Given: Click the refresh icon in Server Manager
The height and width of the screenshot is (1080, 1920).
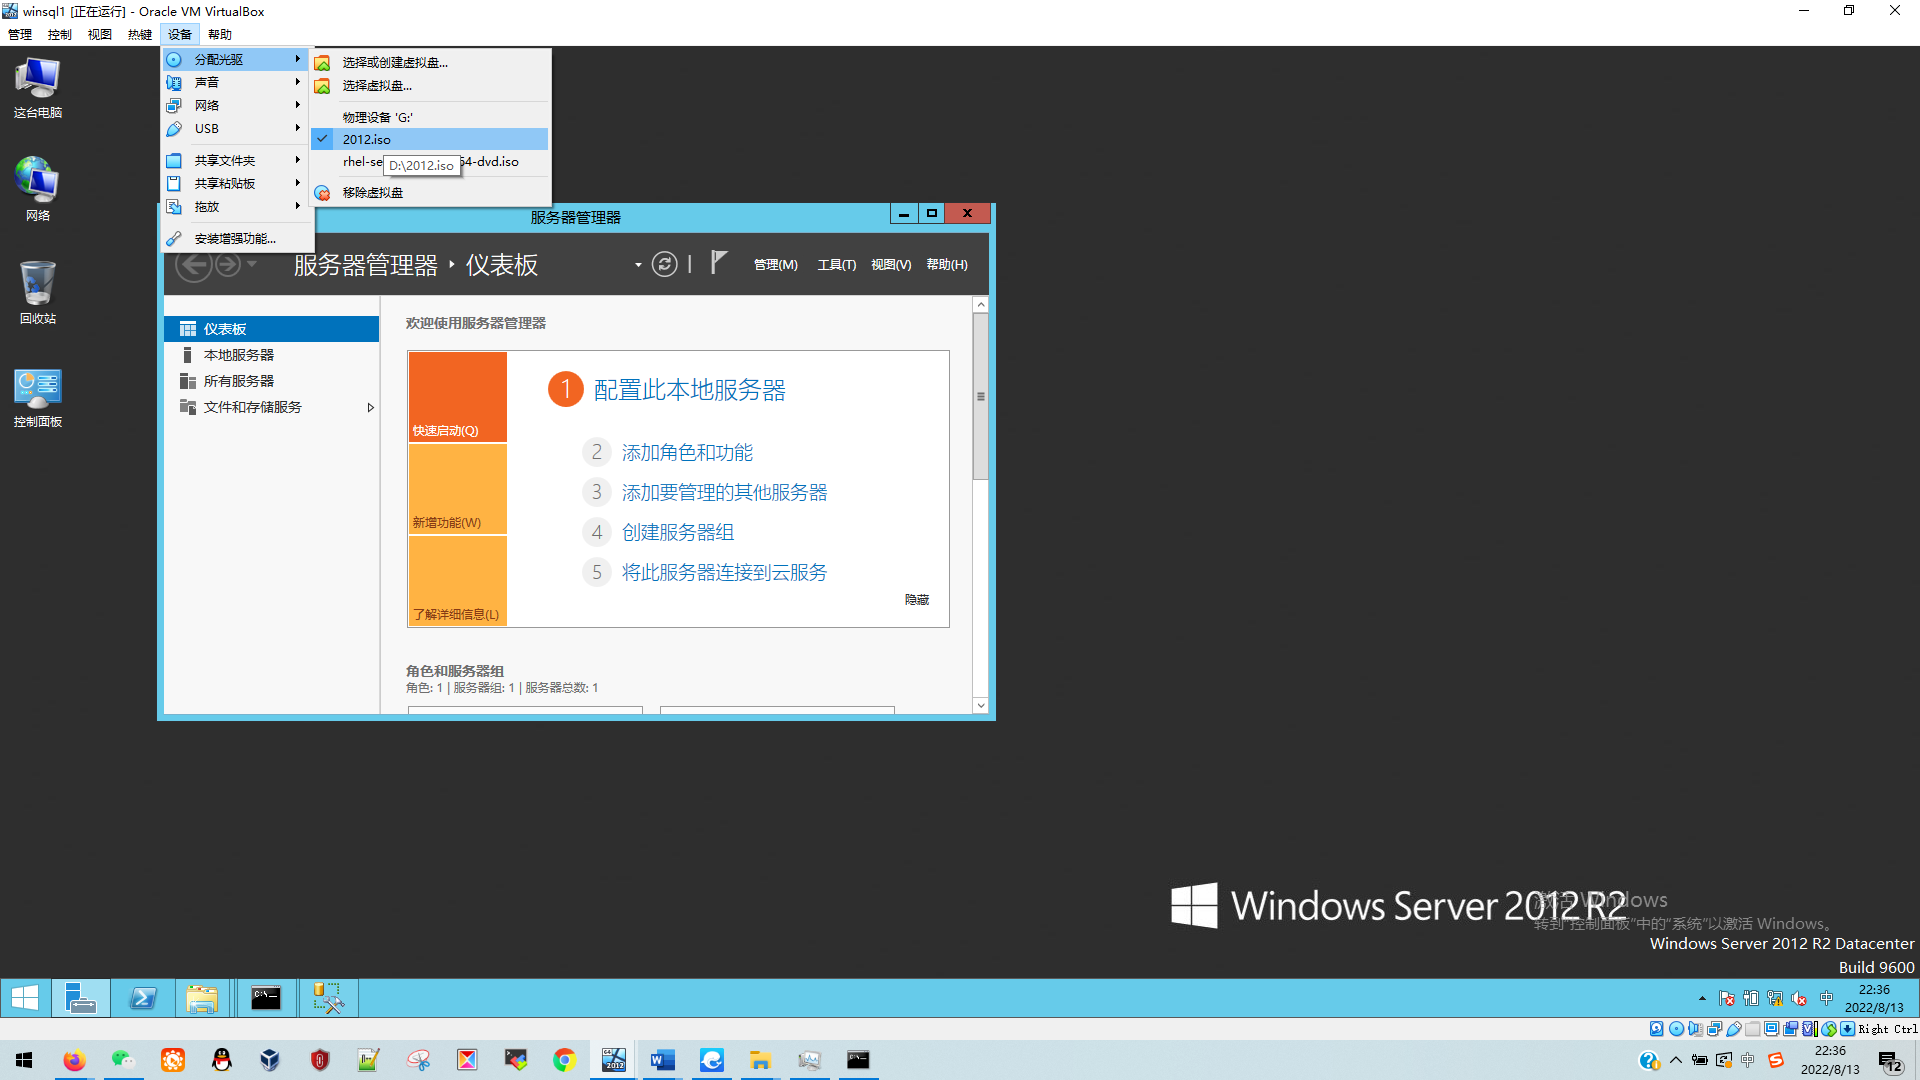Looking at the screenshot, I should 664,264.
